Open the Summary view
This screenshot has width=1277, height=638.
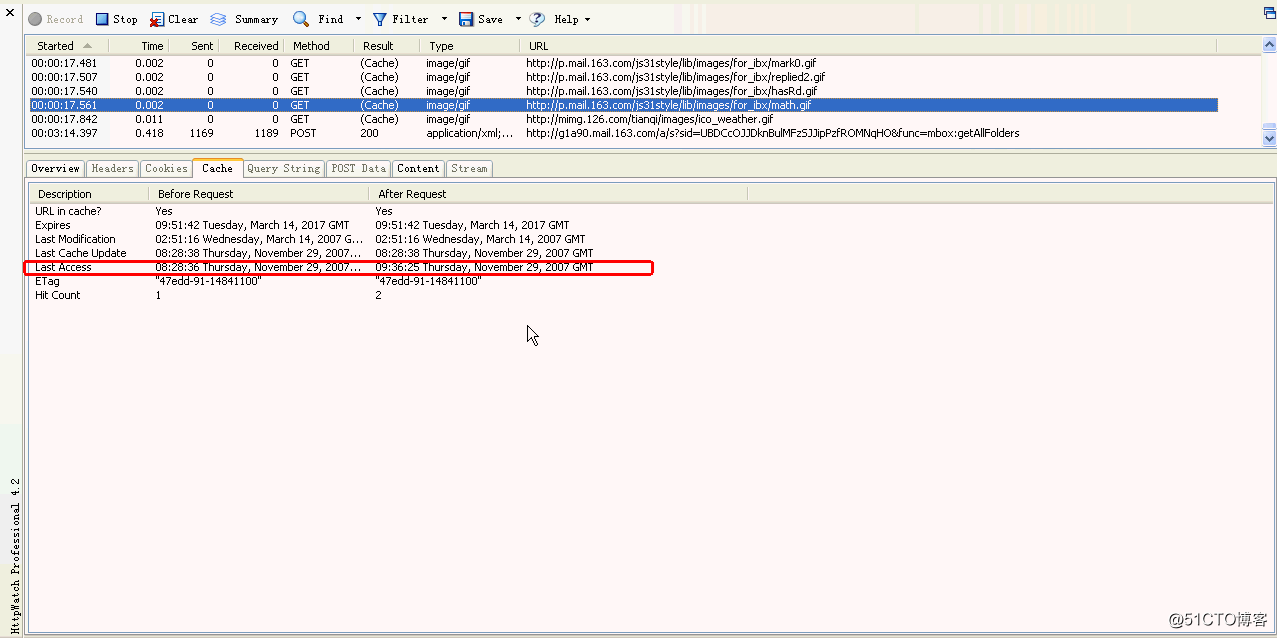click(244, 19)
